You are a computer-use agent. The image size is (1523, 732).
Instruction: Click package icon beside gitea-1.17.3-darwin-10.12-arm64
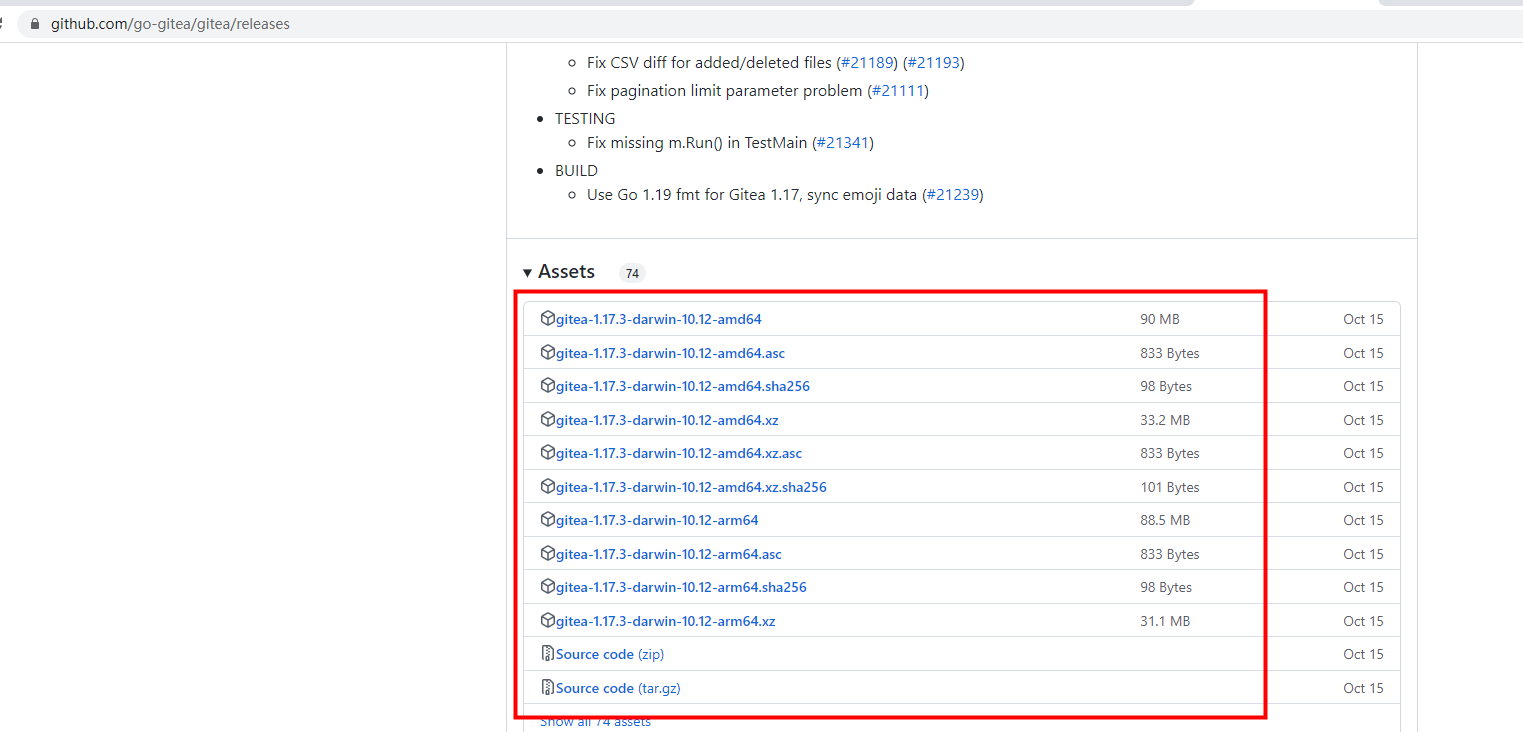547,520
